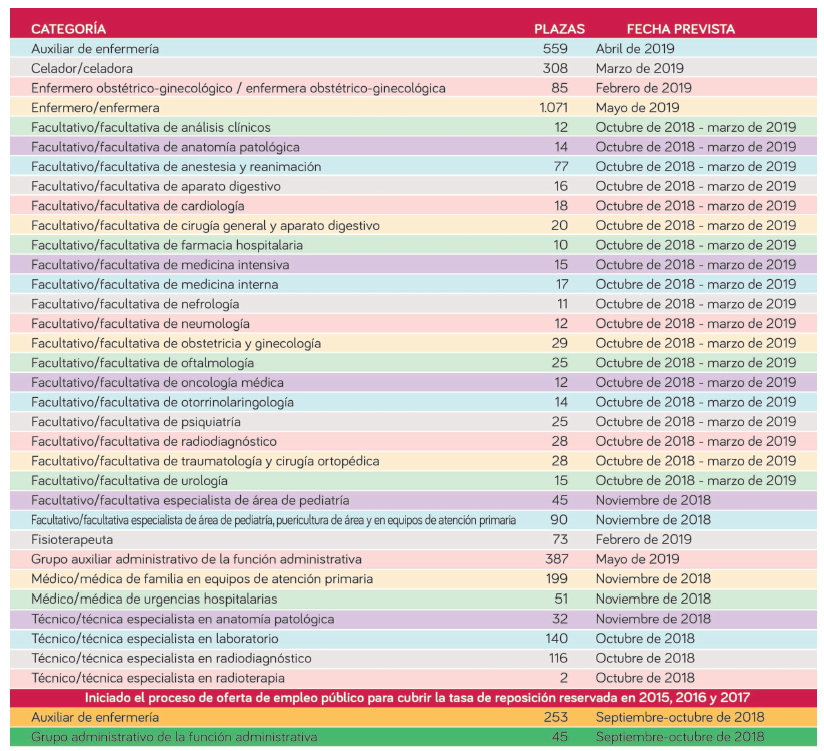Click 'Facultativo/facultativa de obstetricia y ginecología'
This screenshot has width=824, height=751.
[x=176, y=343]
